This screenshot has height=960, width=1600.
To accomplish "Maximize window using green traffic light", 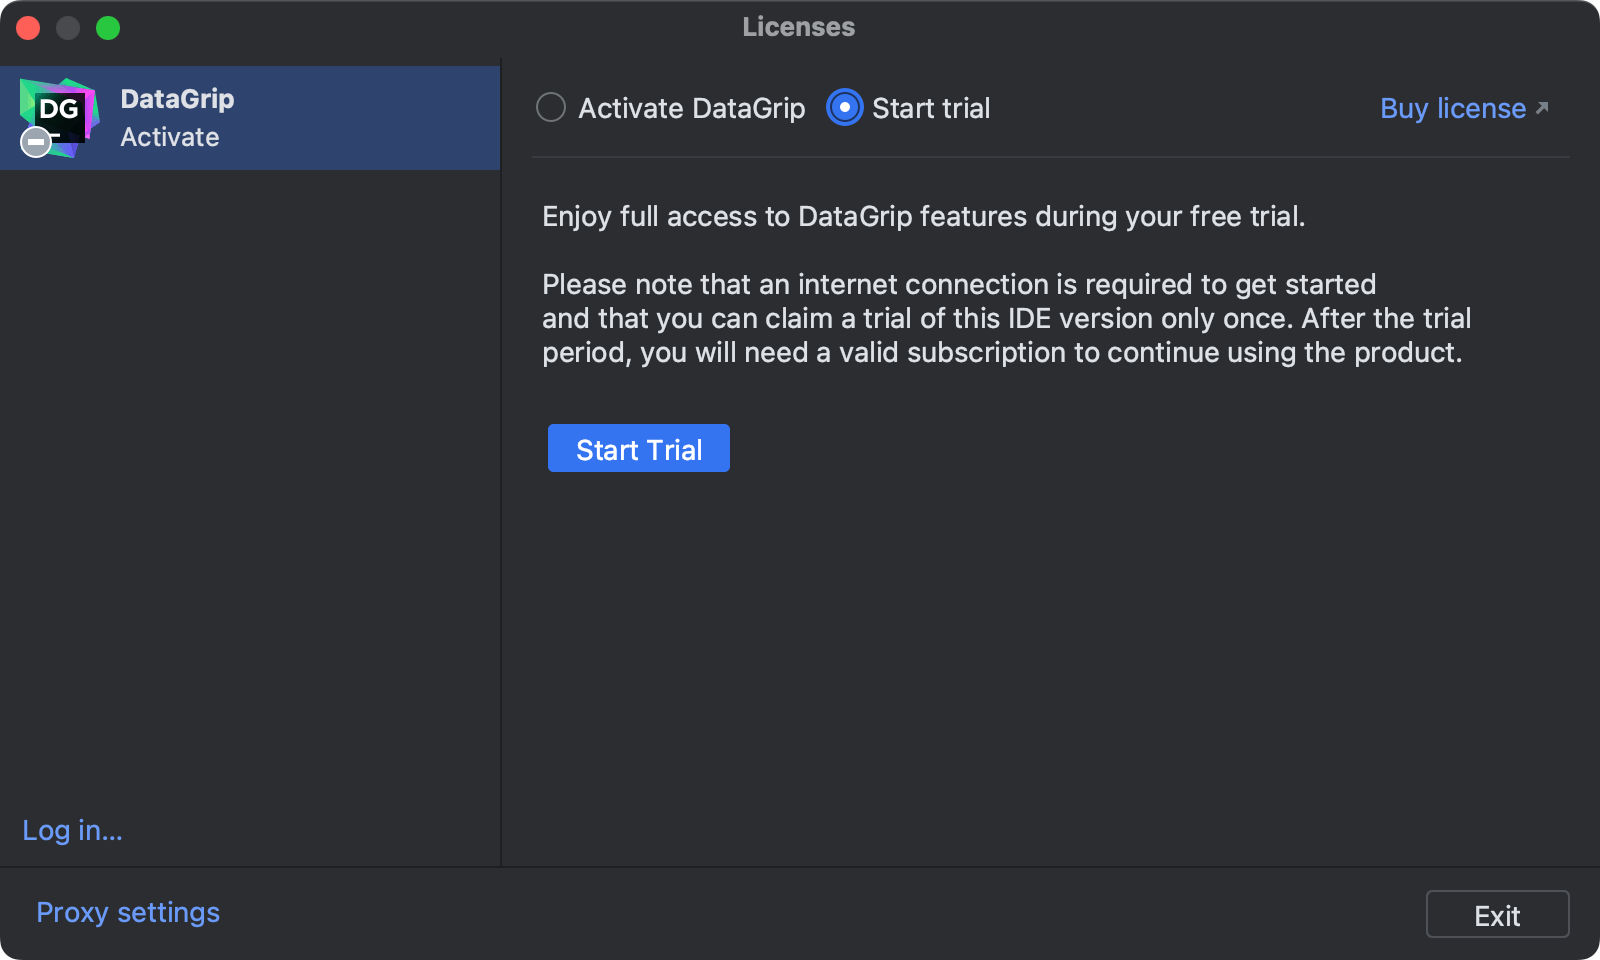I will click(x=108, y=27).
